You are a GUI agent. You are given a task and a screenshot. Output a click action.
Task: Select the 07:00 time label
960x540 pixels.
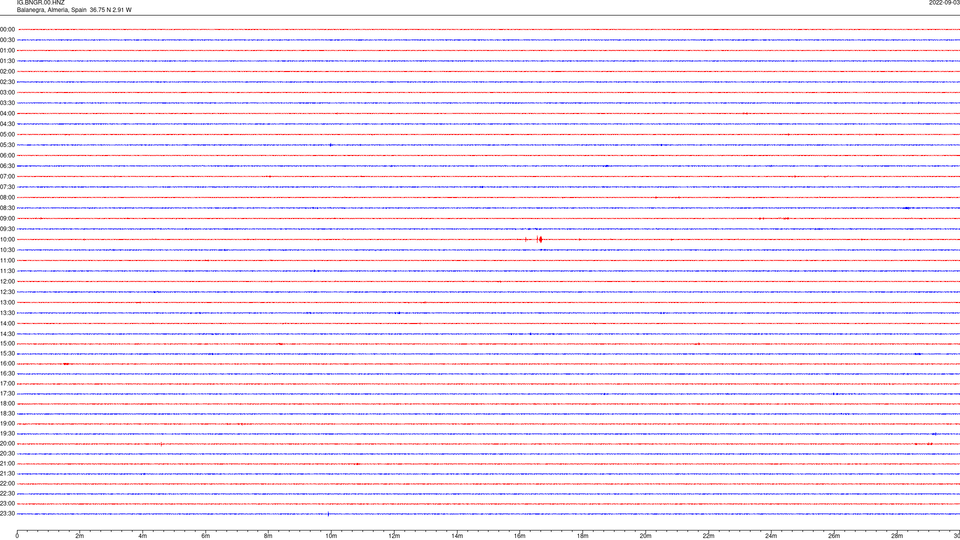(7, 176)
